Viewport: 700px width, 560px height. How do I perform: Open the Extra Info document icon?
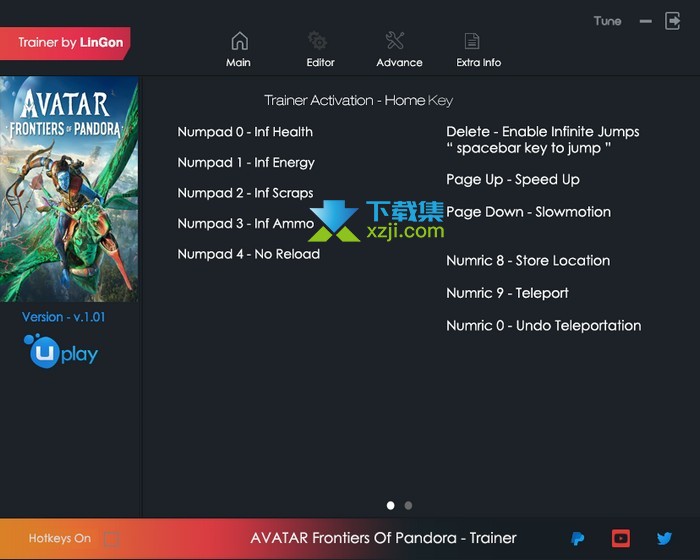tap(472, 41)
